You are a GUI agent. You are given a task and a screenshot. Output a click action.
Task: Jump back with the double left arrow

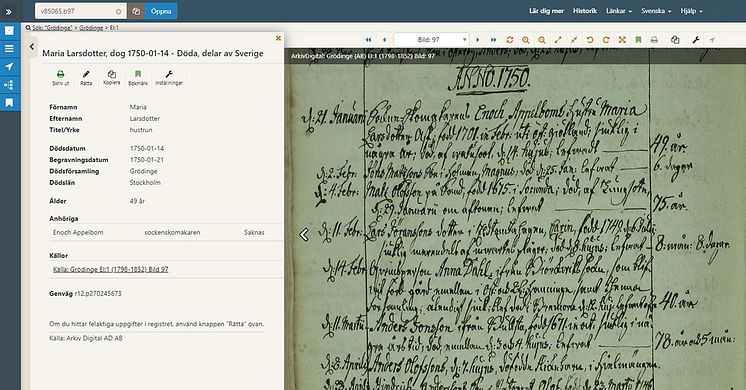(x=368, y=40)
